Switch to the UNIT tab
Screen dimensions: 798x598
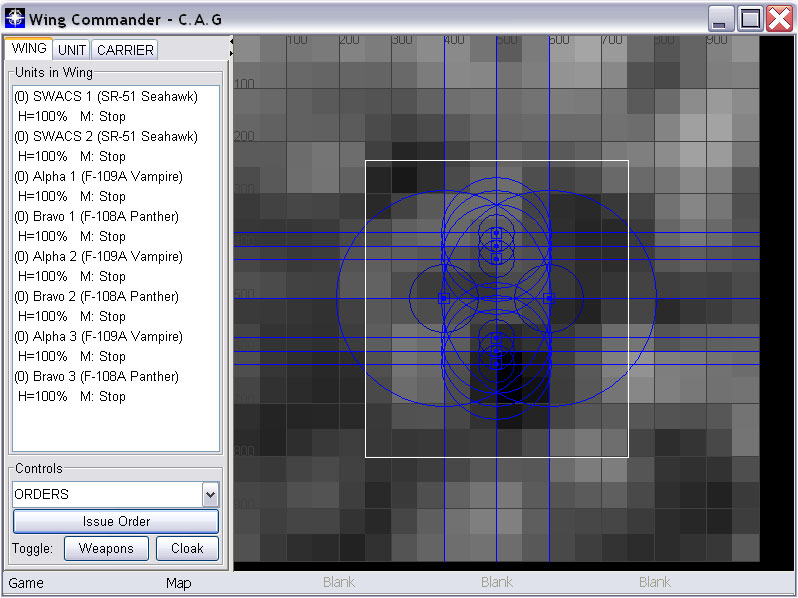(x=72, y=50)
